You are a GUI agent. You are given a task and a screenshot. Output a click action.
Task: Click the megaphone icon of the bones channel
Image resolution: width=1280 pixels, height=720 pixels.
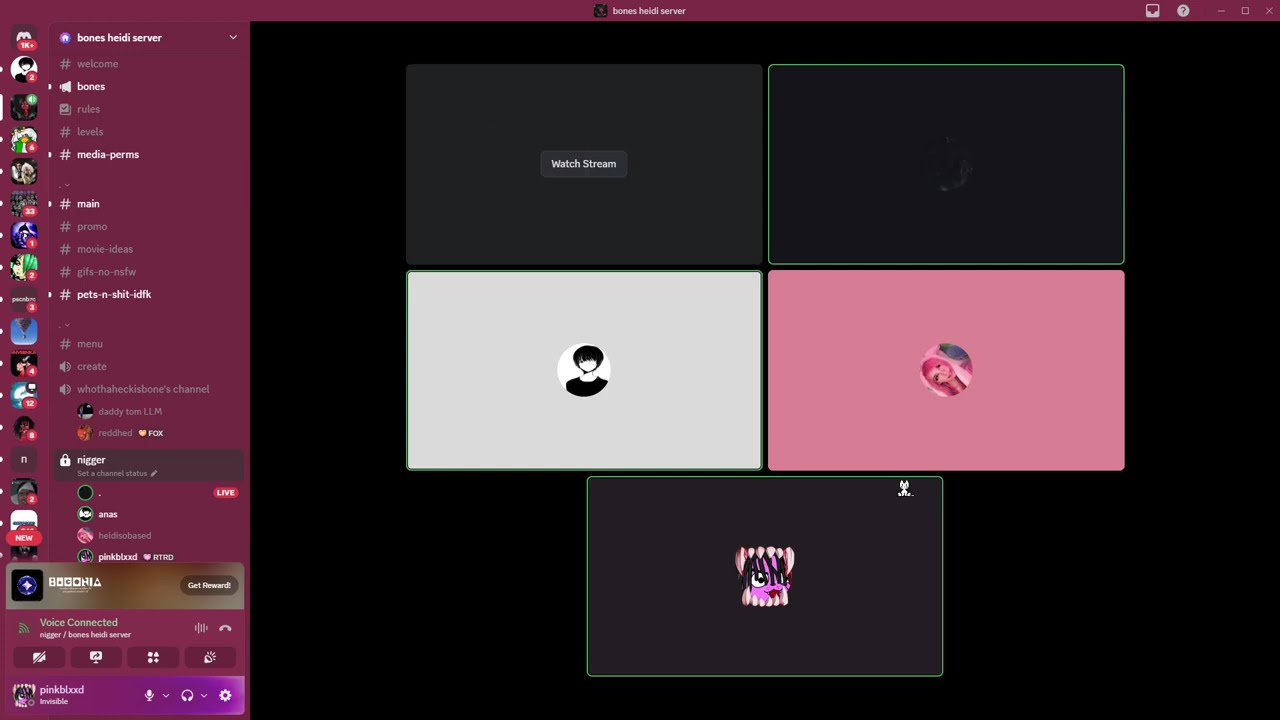(65, 86)
